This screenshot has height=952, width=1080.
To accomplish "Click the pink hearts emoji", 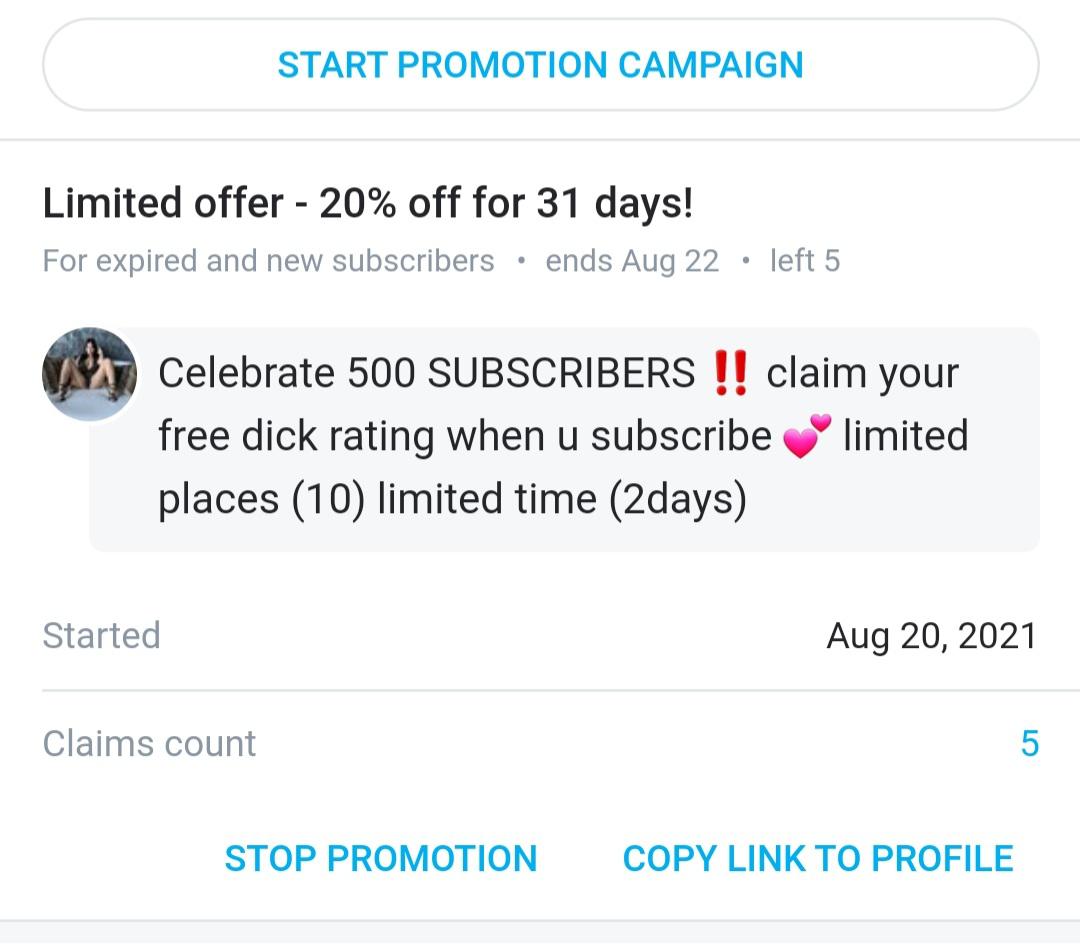I will pos(808,438).
